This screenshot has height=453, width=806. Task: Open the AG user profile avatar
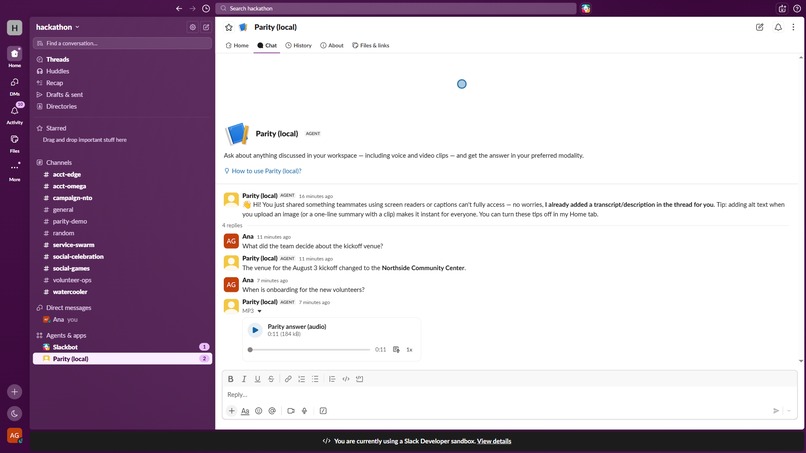coord(14,436)
